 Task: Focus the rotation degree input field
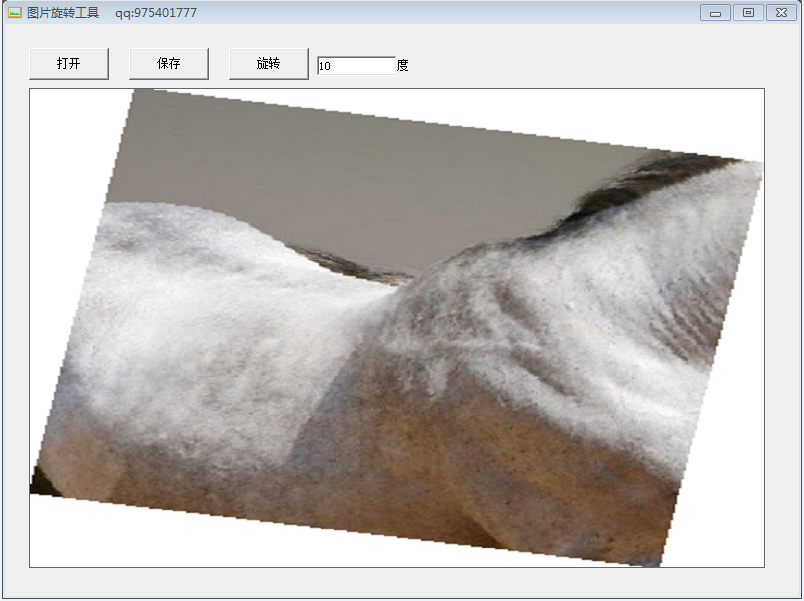coord(355,66)
